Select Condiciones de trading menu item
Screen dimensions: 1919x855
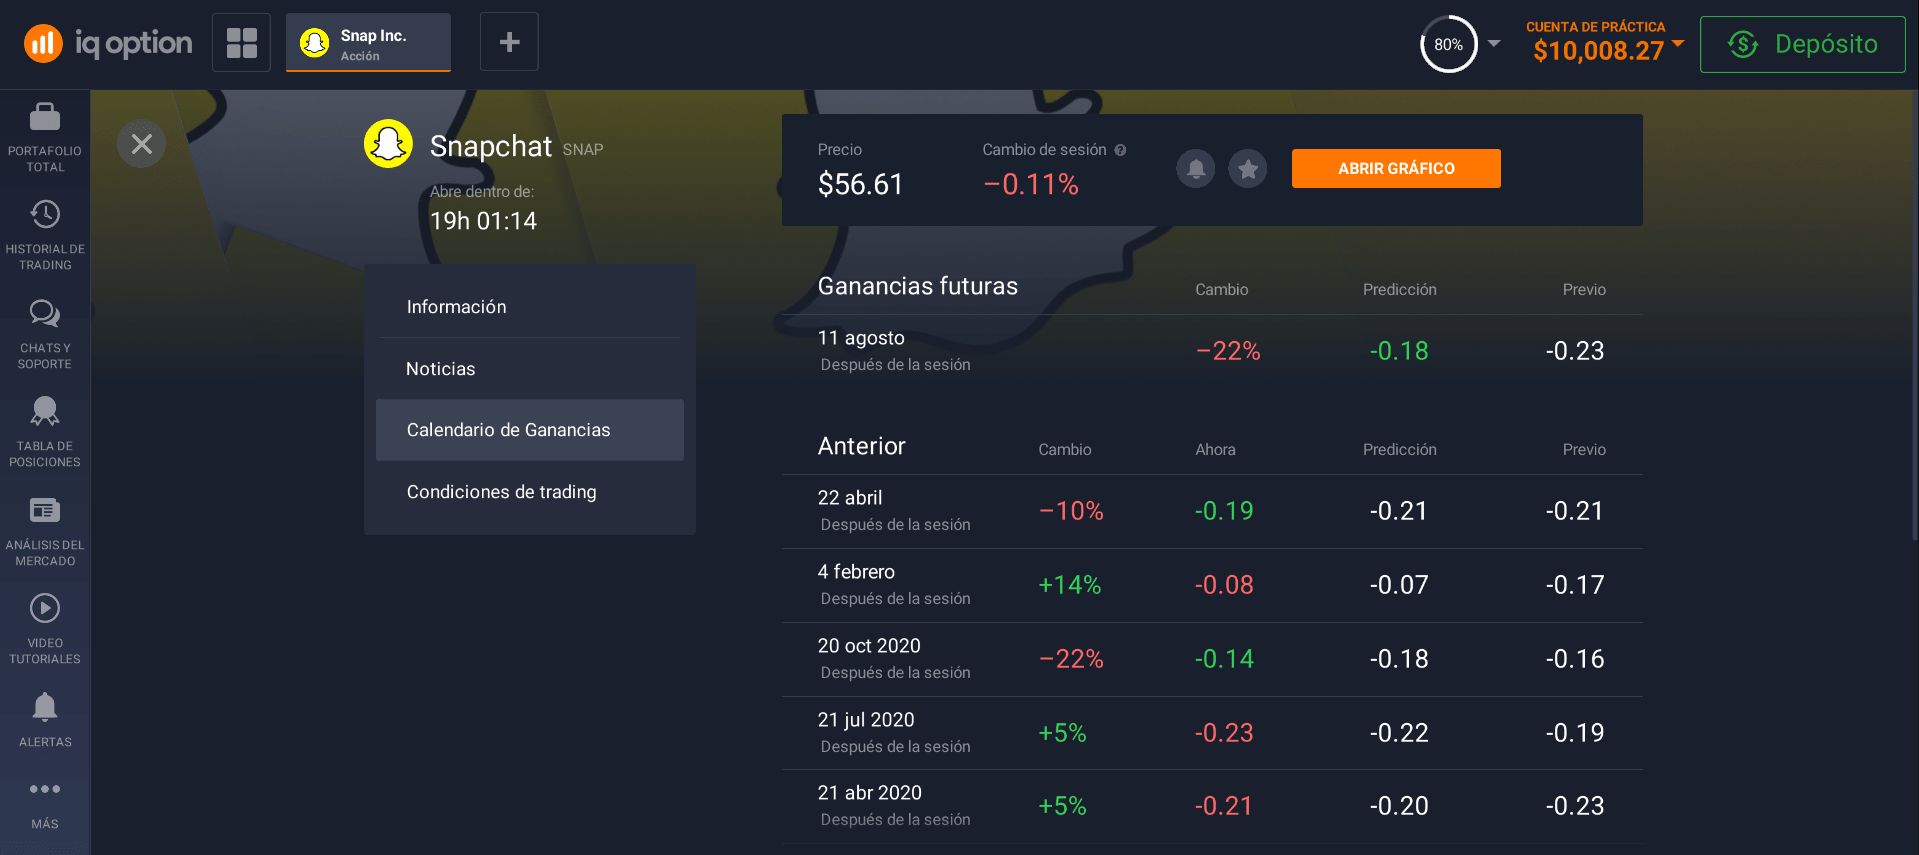[501, 492]
